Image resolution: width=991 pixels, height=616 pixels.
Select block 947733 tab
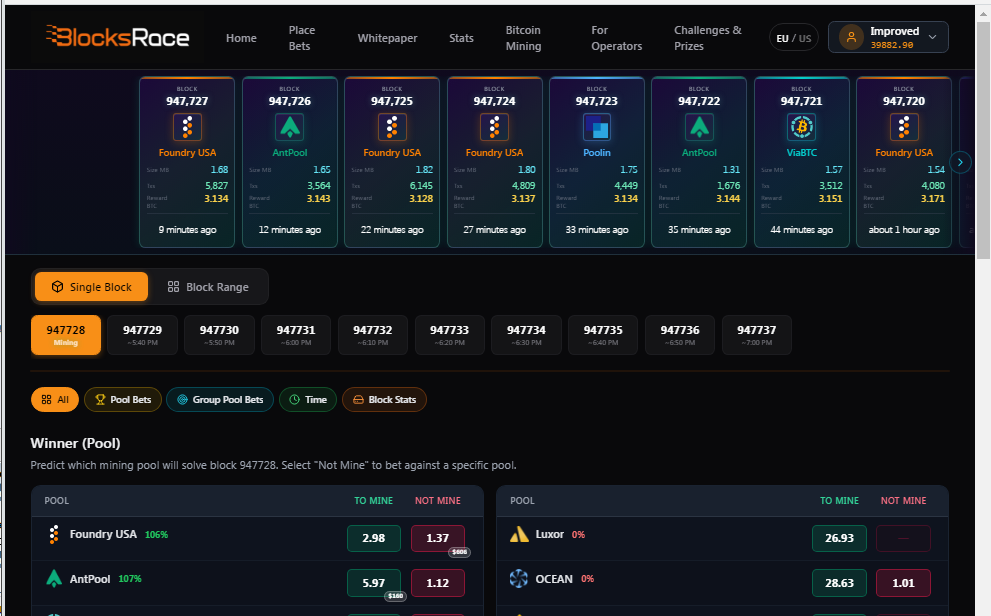point(449,335)
